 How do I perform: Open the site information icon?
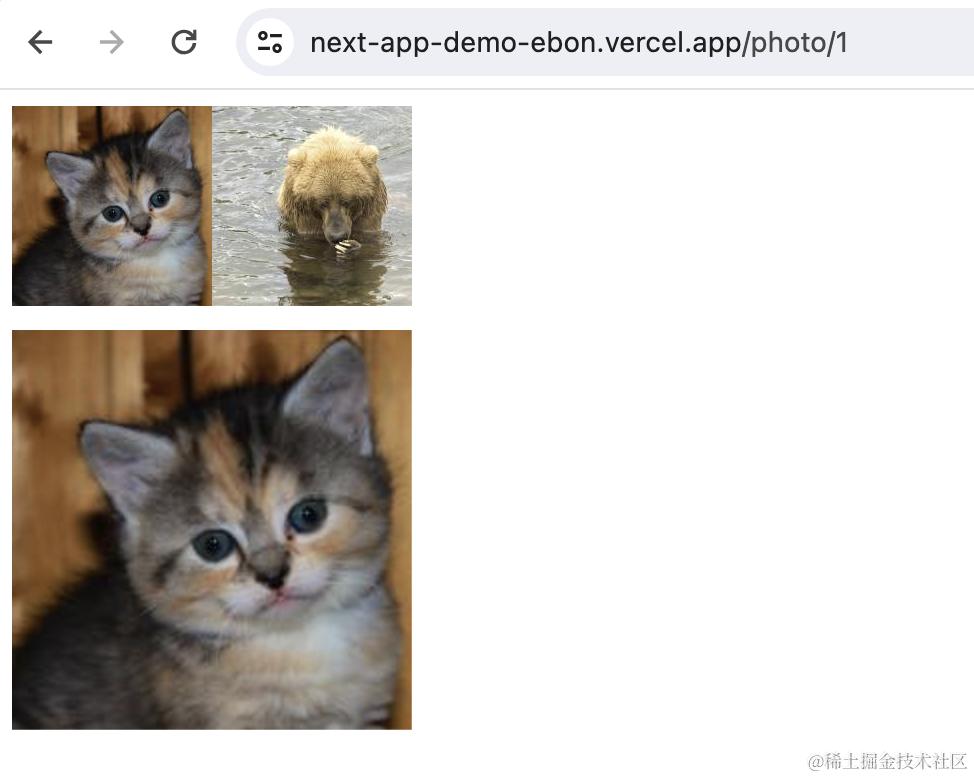coord(270,42)
